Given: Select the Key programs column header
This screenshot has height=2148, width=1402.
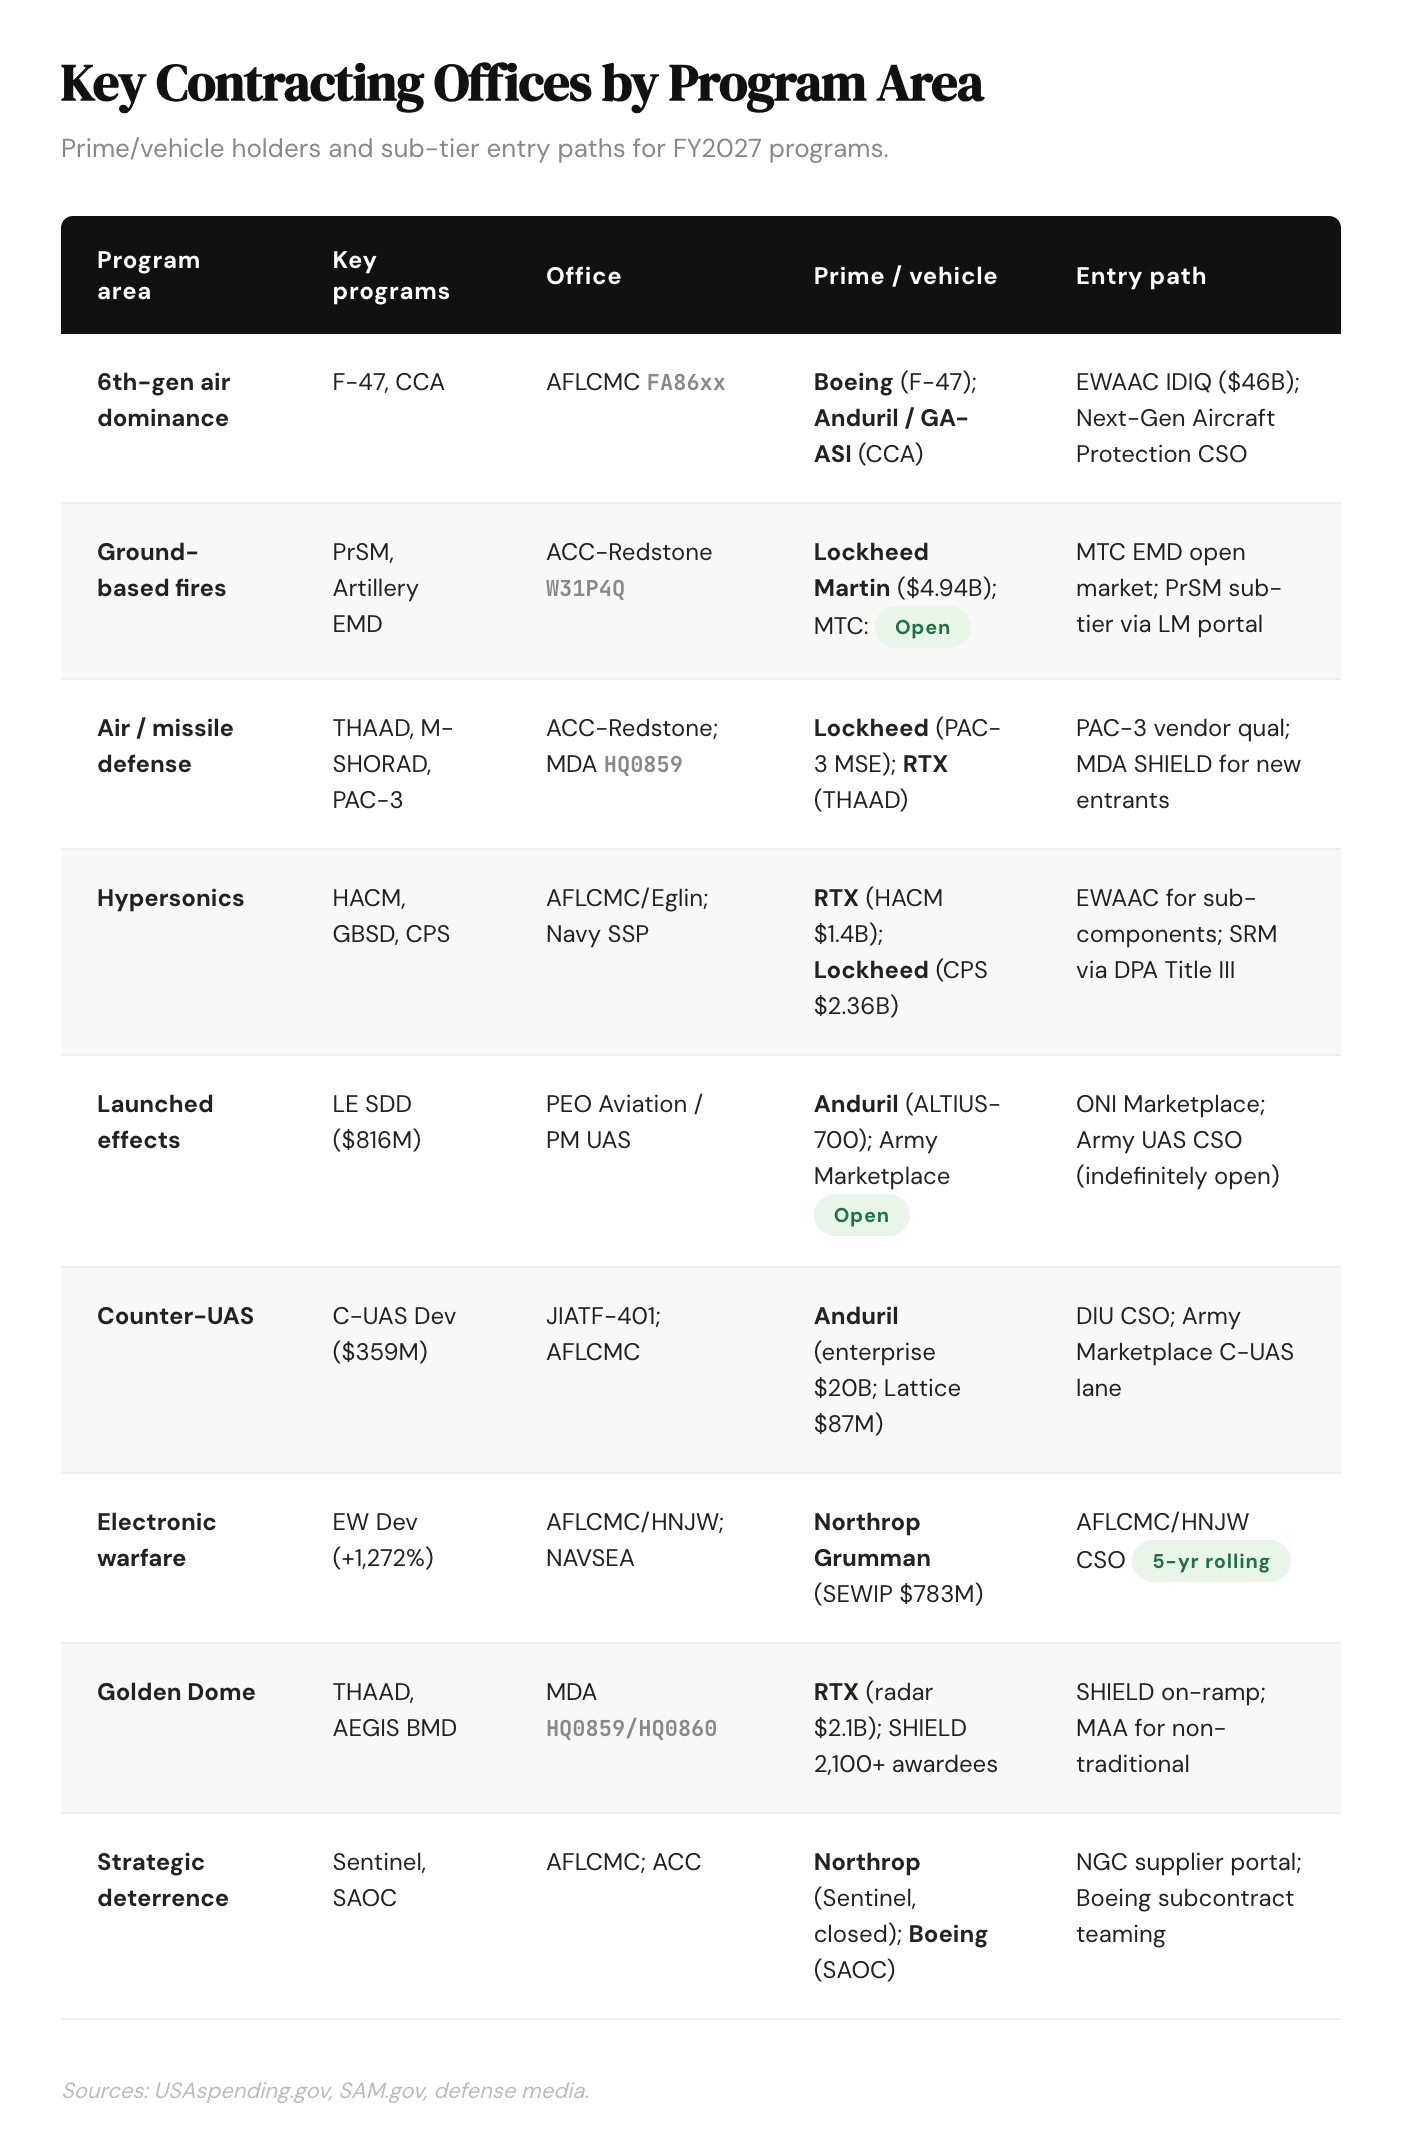Looking at the screenshot, I should [x=391, y=275].
